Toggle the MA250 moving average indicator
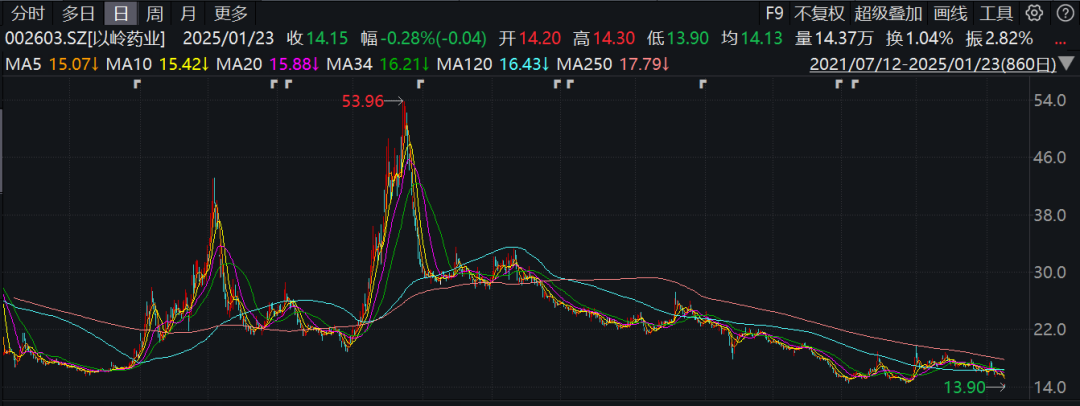The width and height of the screenshot is (1080, 406). (x=613, y=65)
